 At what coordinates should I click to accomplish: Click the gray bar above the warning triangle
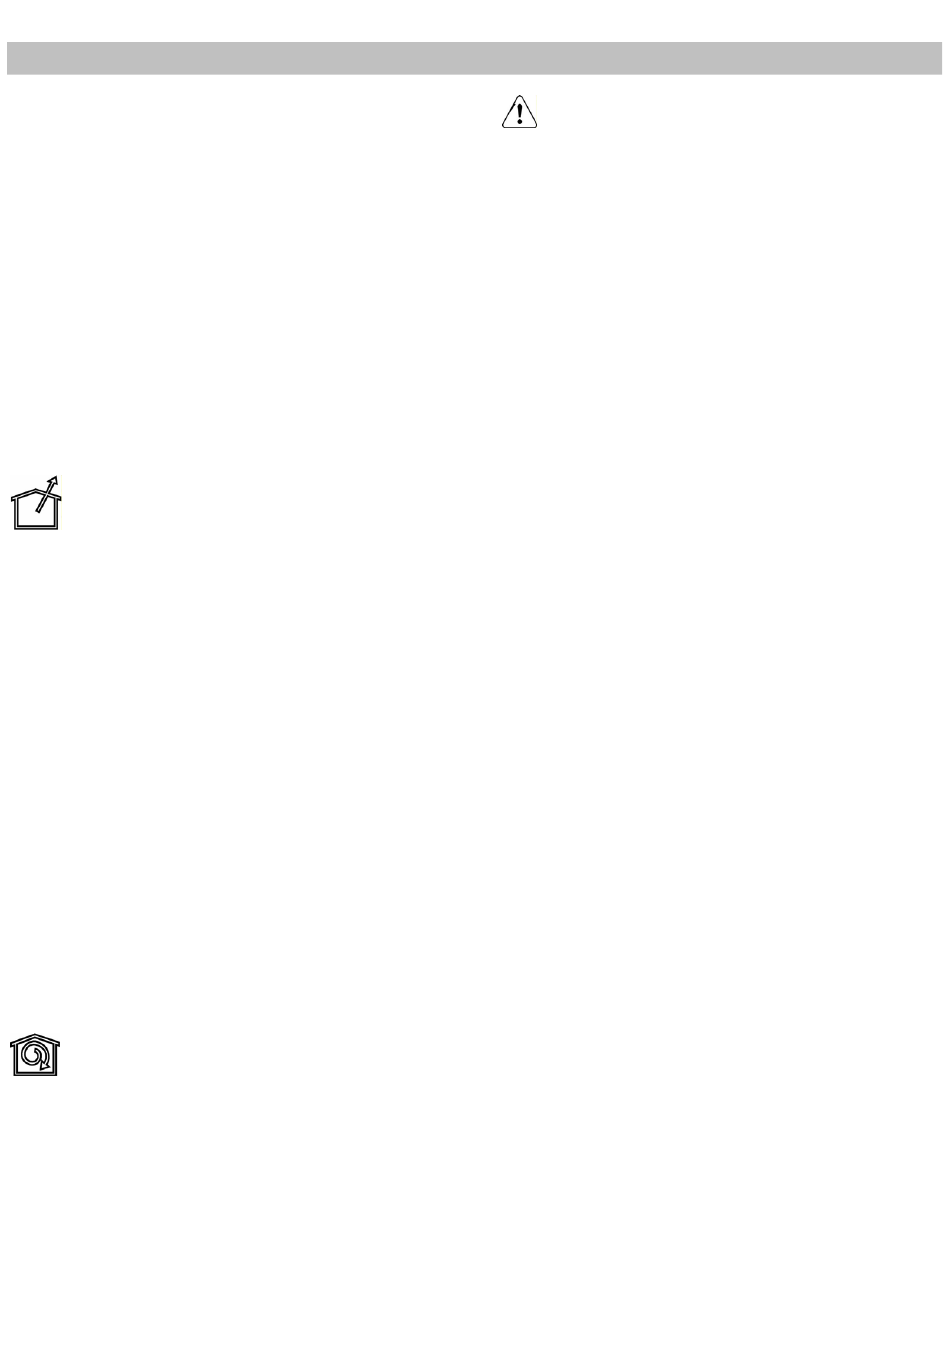point(518,58)
